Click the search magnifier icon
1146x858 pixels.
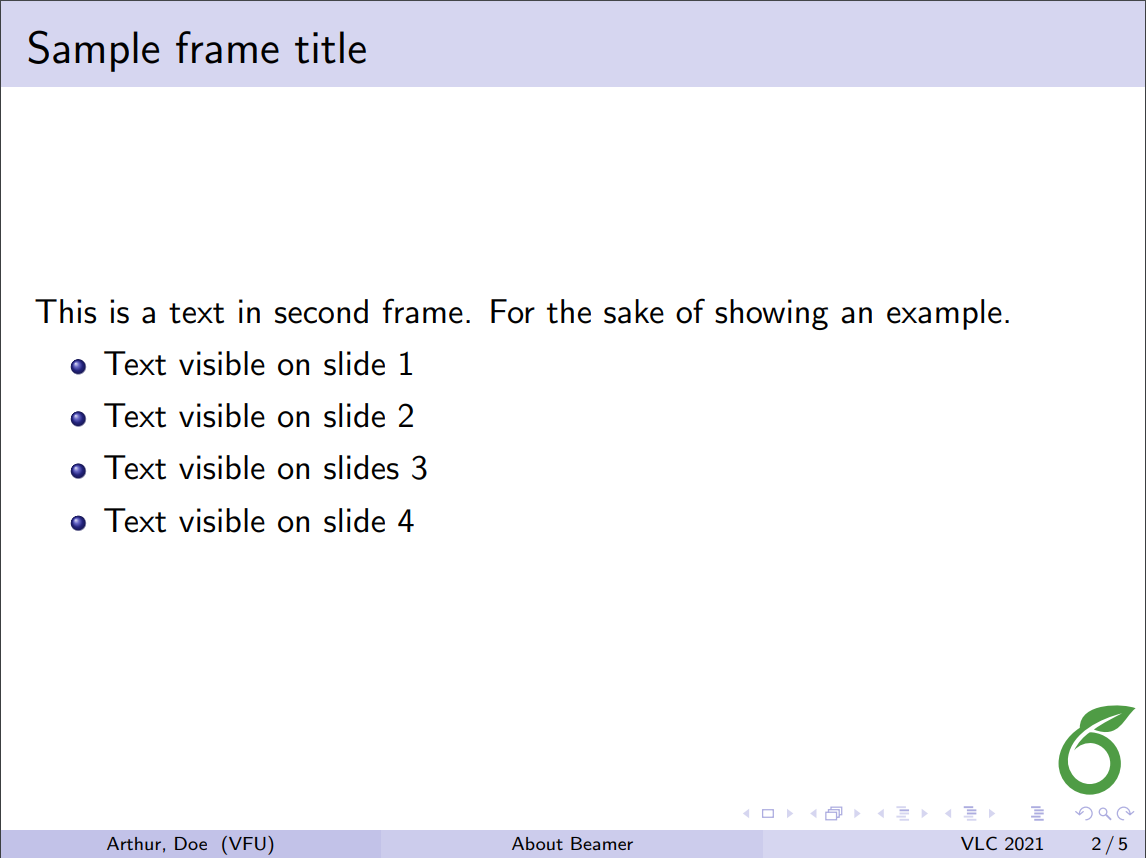[x=1103, y=814]
